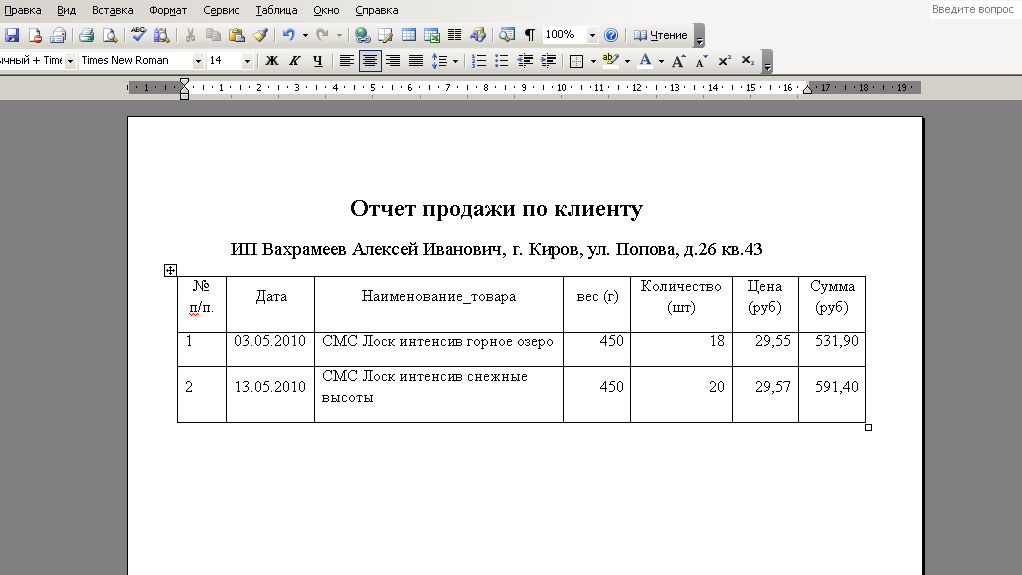
Task: Toggle italic К formatting
Action: coord(295,61)
